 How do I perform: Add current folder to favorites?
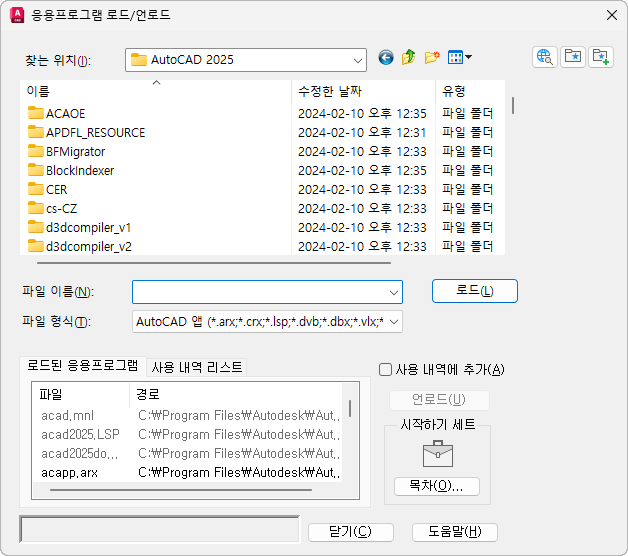[601, 57]
